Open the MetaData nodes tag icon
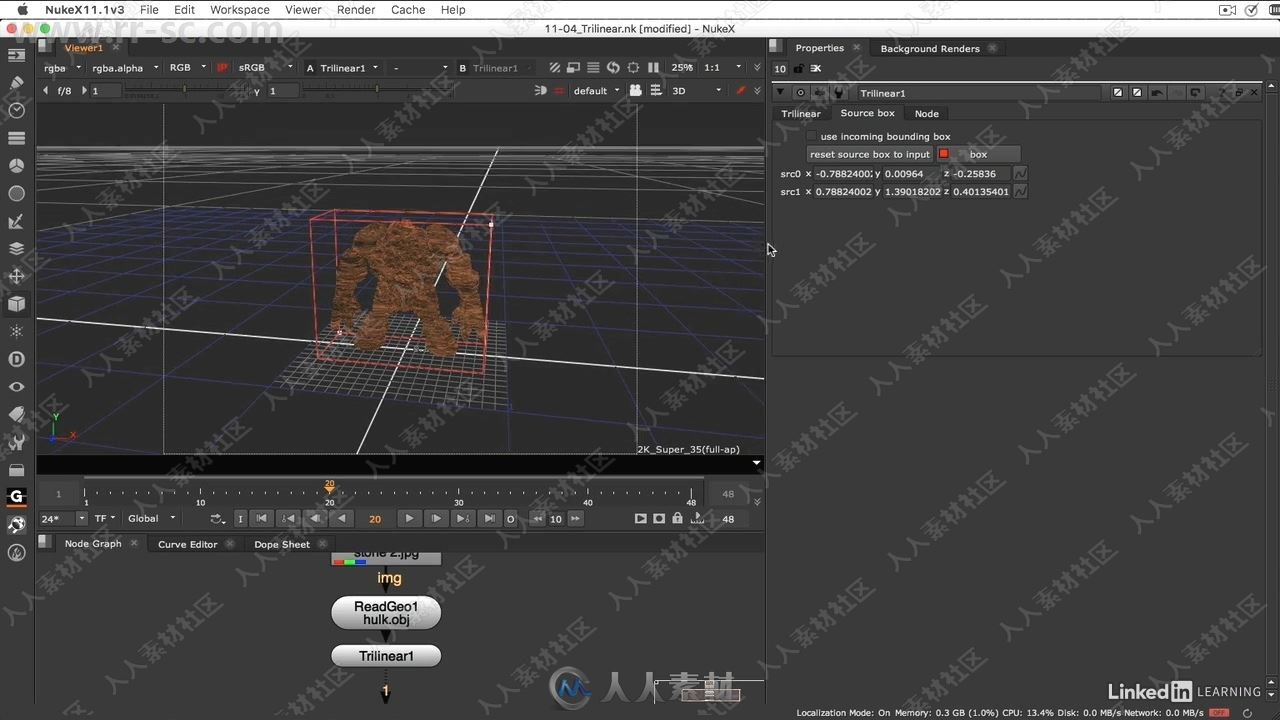The width and height of the screenshot is (1280, 720). click(x=16, y=414)
